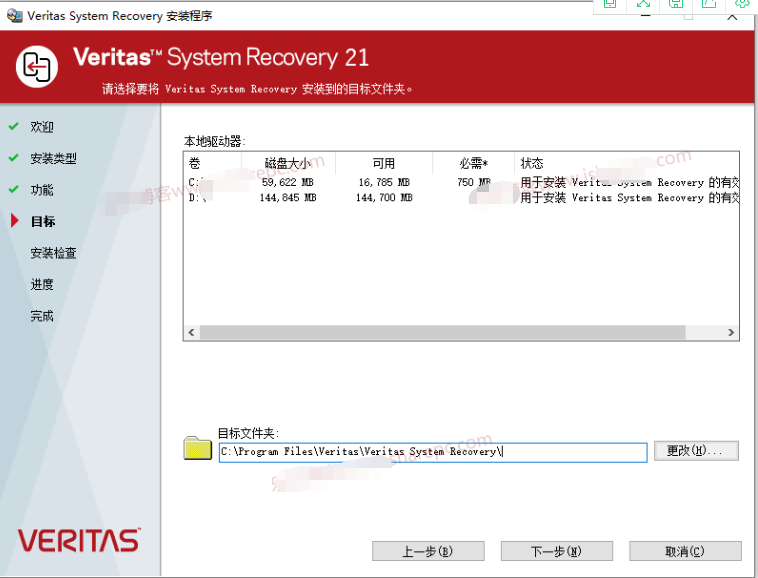This screenshot has width=758, height=578.
Task: Select the 完成 step in the sidebar
Action: click(42, 316)
